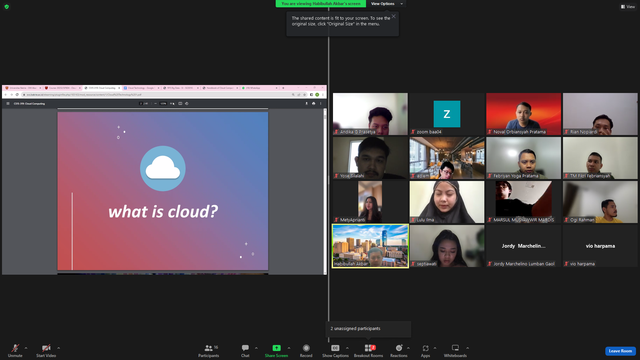The width and height of the screenshot is (640, 360).
Task: Select Rian Nopiardi's video tile
Action: point(600,114)
